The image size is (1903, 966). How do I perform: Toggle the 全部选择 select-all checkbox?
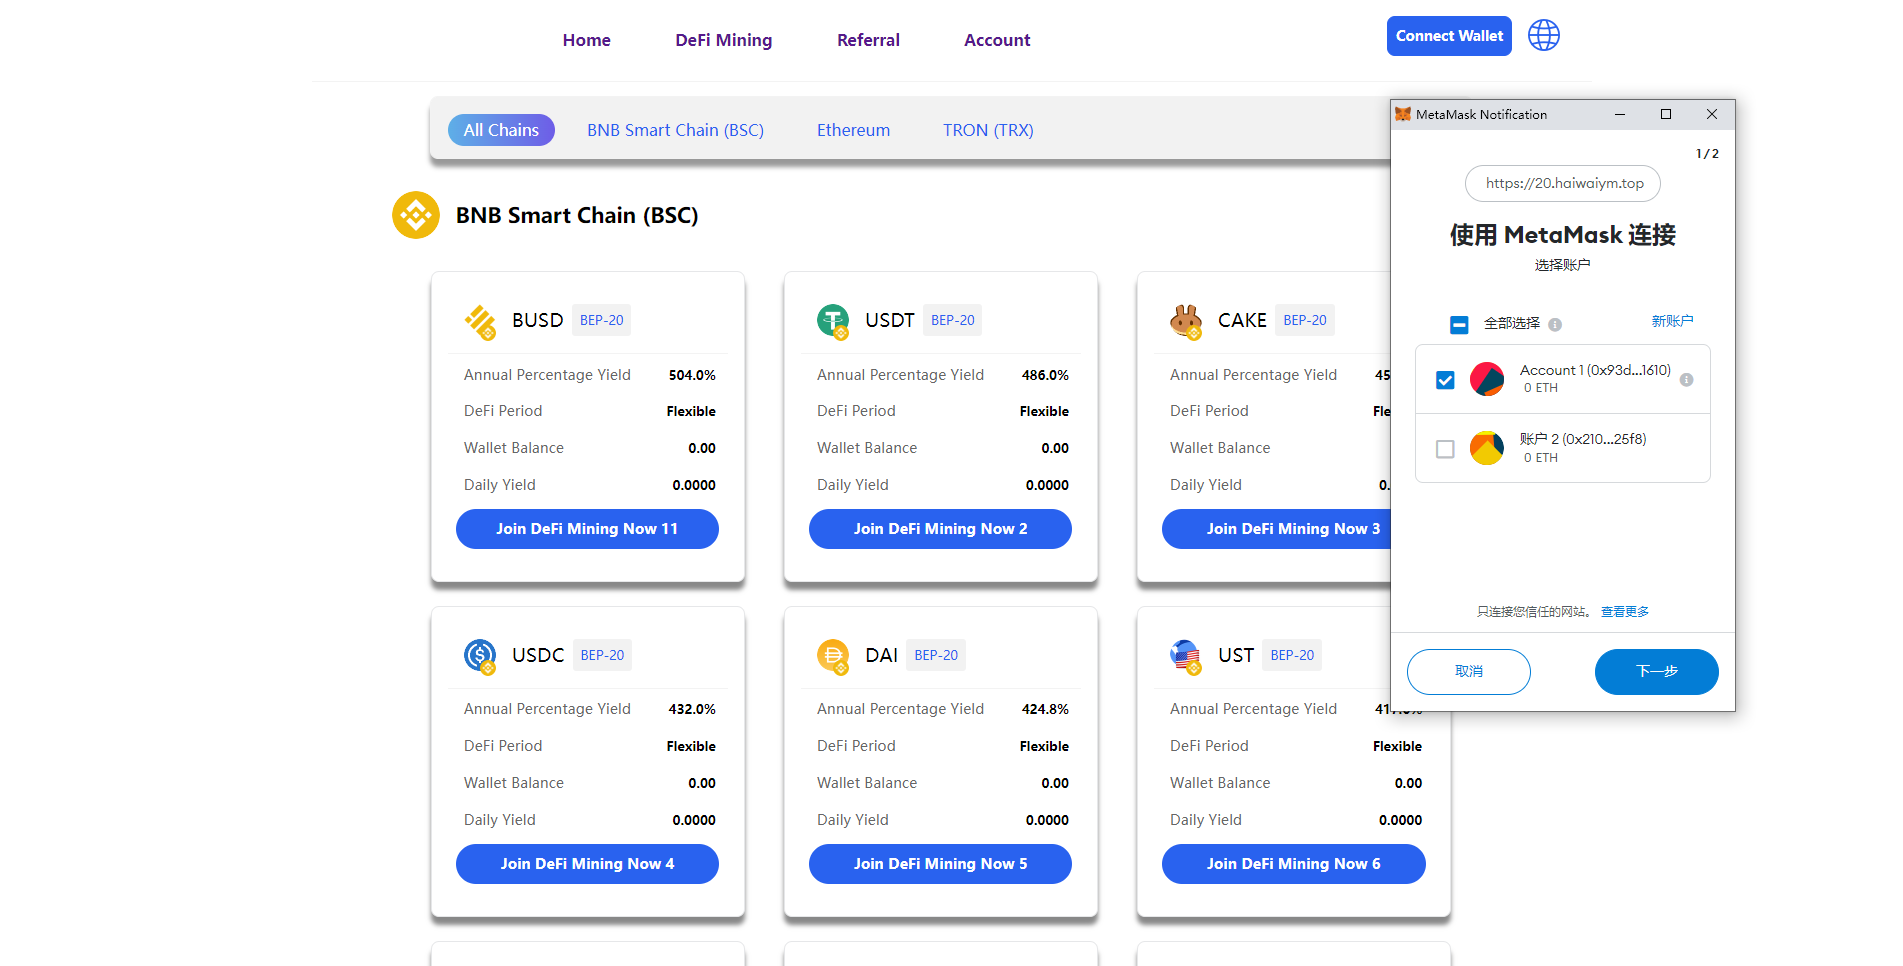(x=1459, y=324)
